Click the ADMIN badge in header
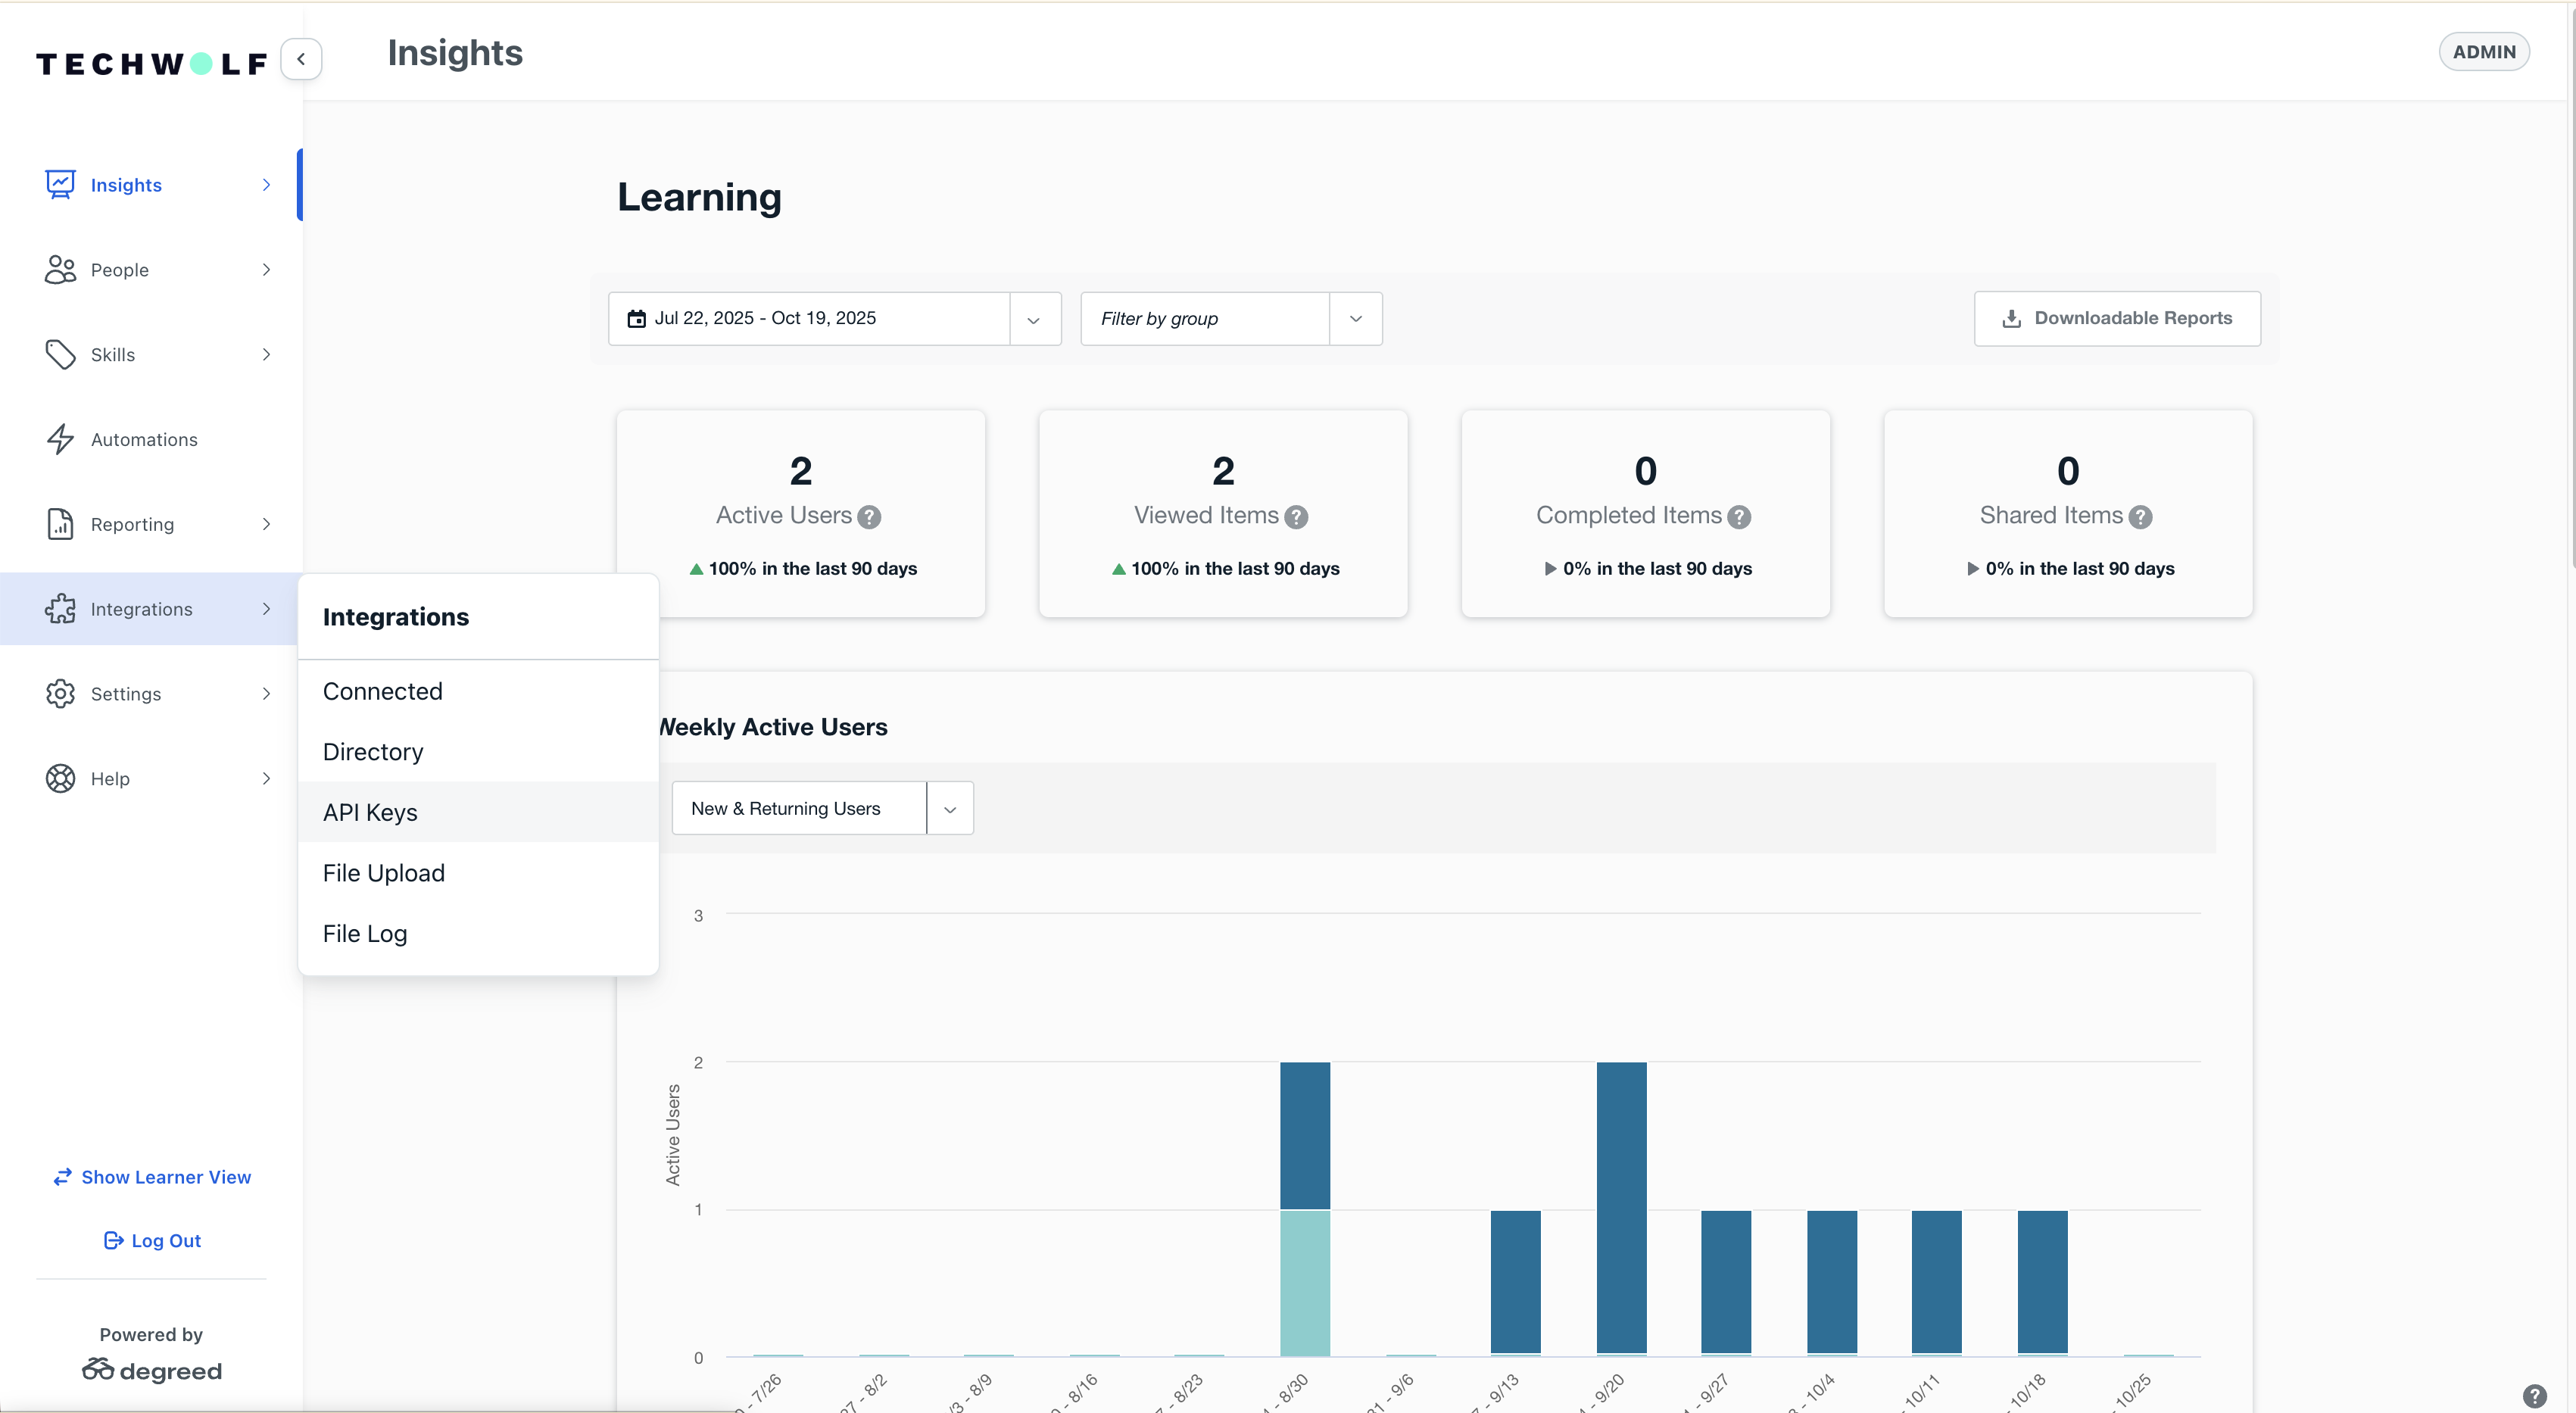 tap(2483, 52)
